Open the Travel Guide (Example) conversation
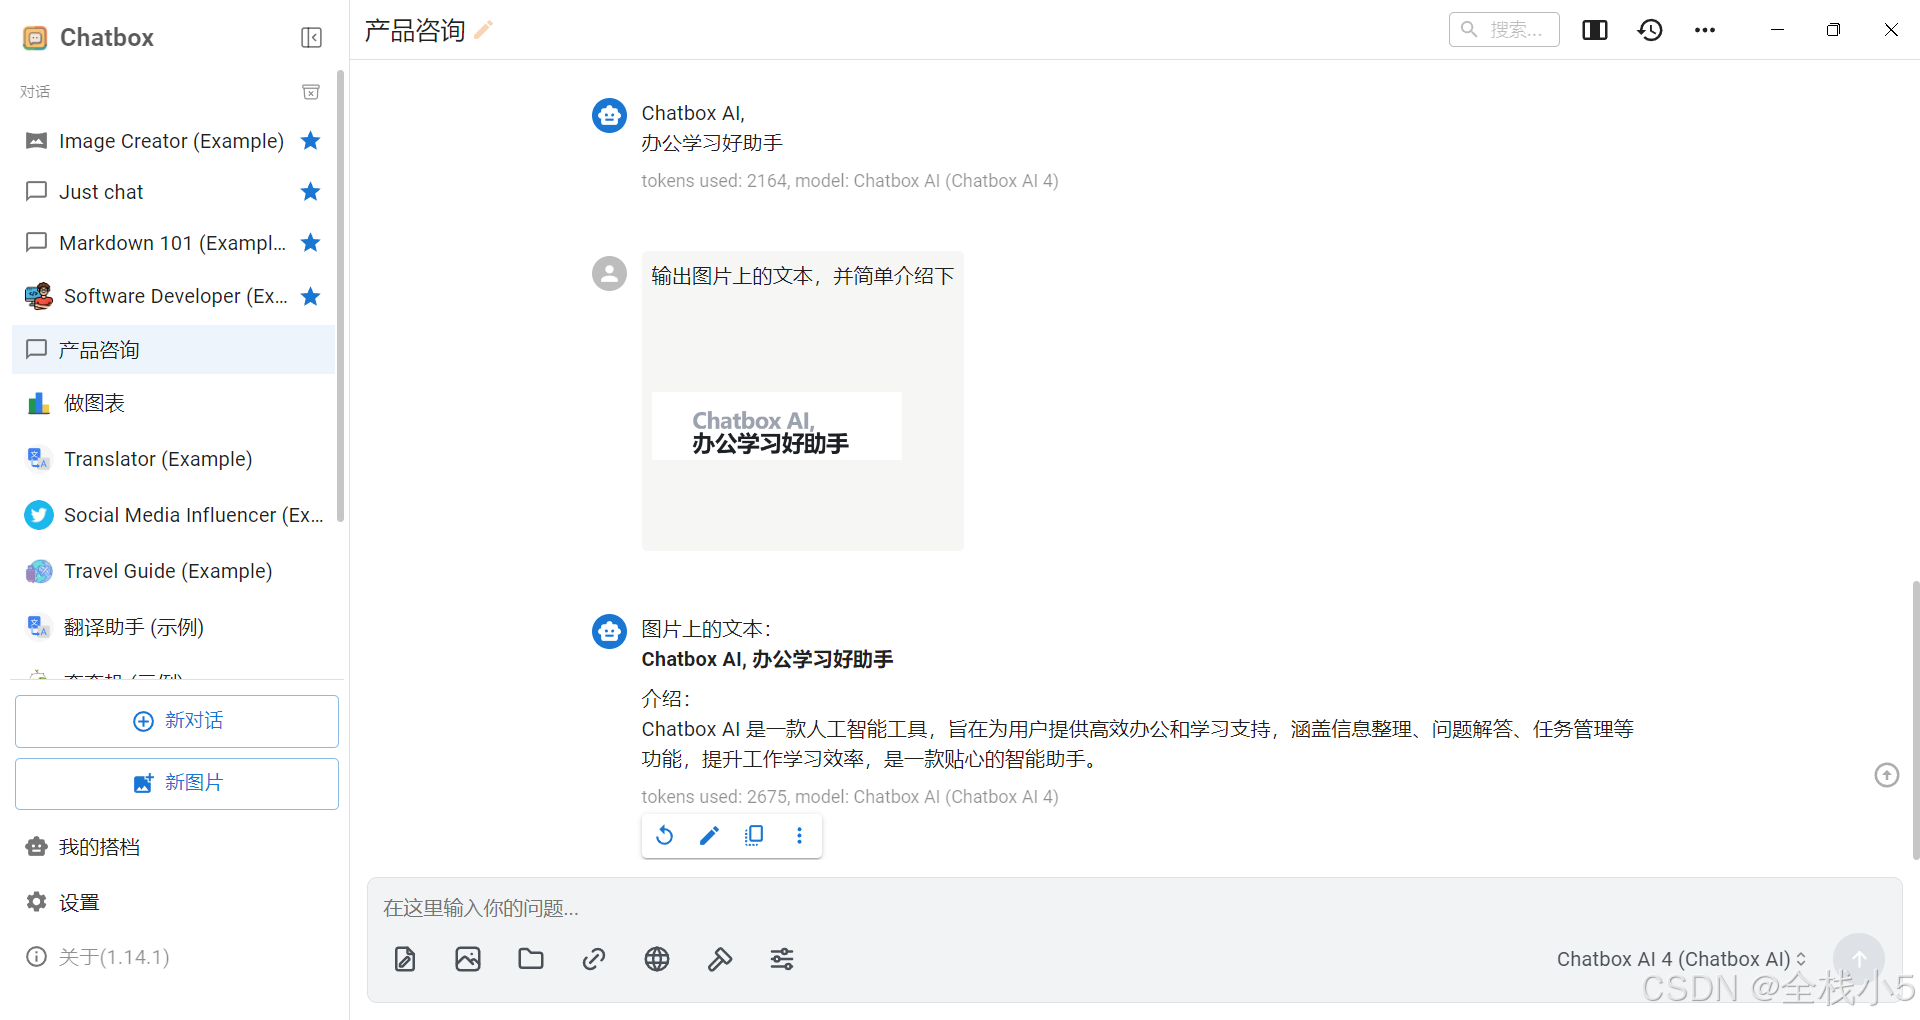The height and width of the screenshot is (1020, 1920). click(173, 571)
